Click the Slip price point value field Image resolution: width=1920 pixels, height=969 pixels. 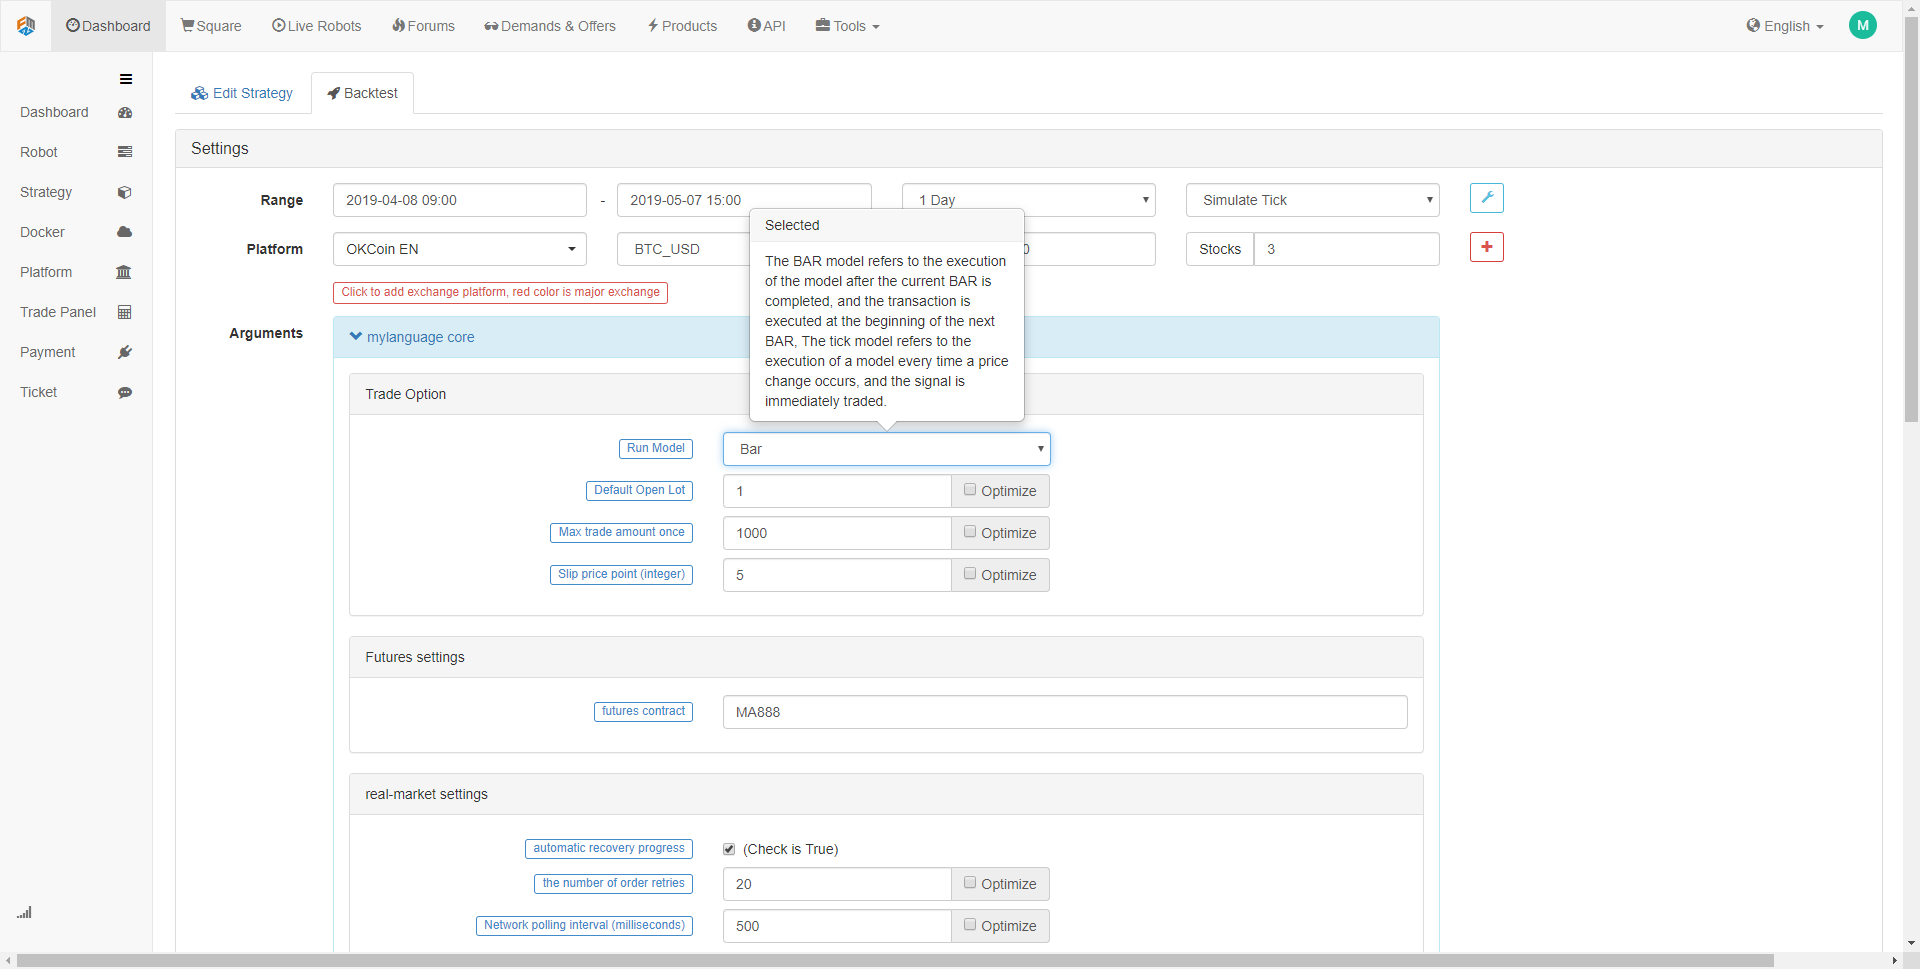click(x=837, y=575)
